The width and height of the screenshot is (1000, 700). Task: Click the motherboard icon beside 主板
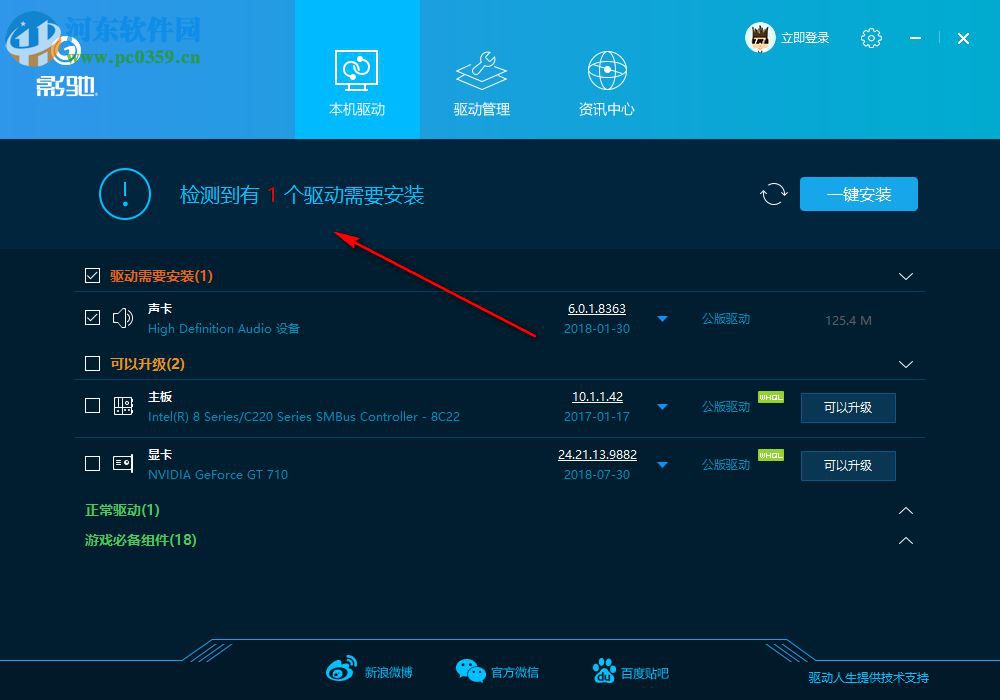122,406
